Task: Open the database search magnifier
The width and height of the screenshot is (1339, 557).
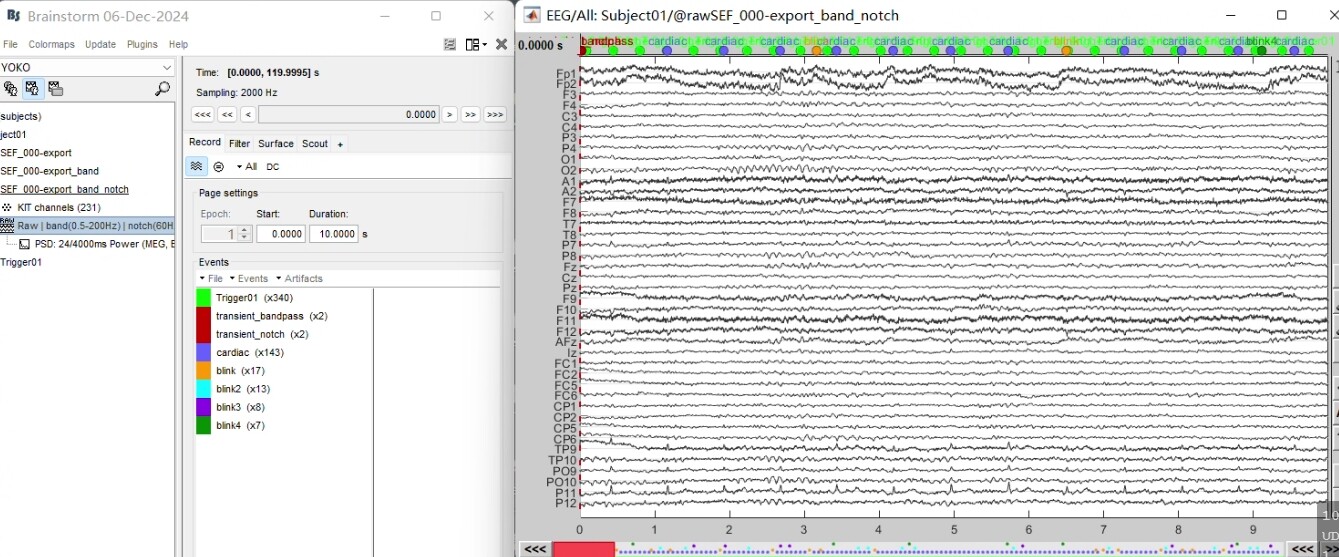Action: pos(162,89)
